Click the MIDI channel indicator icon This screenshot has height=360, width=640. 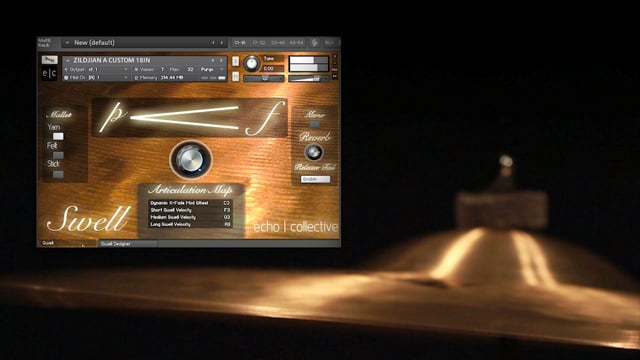point(66,78)
